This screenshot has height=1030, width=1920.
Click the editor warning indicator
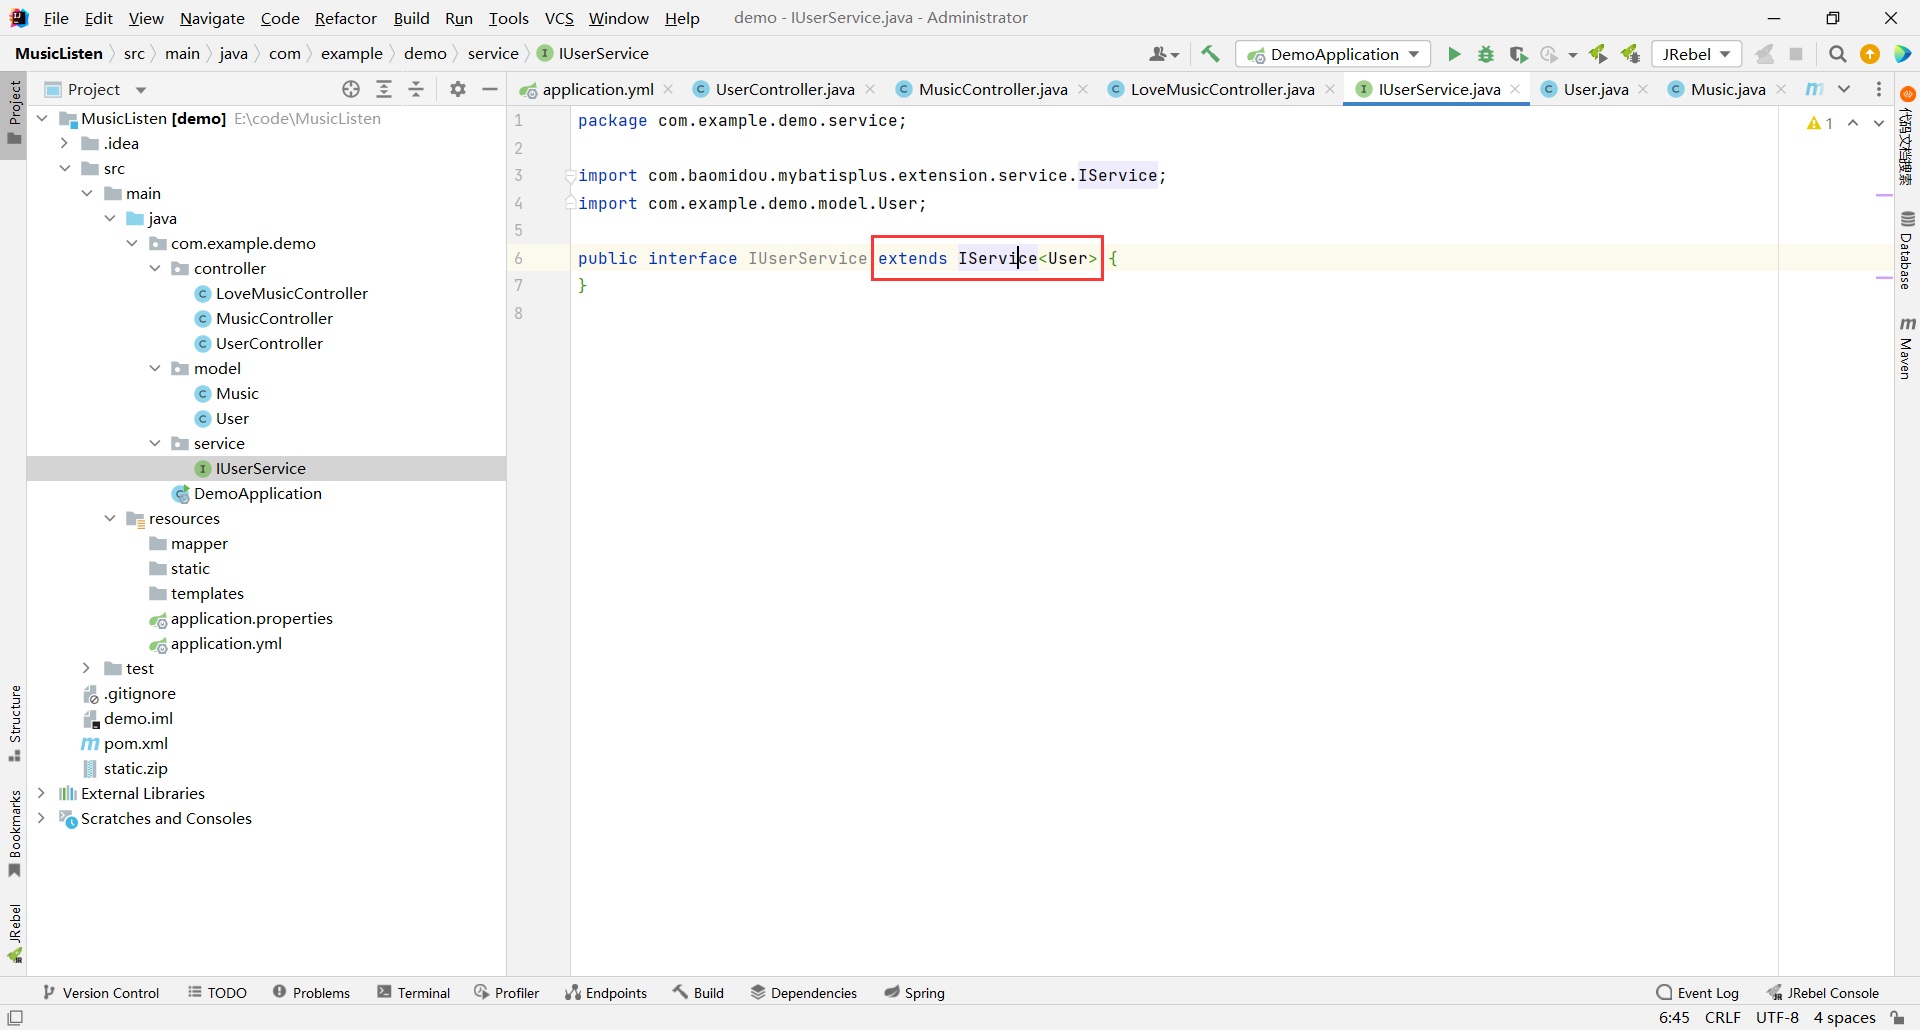(1820, 123)
